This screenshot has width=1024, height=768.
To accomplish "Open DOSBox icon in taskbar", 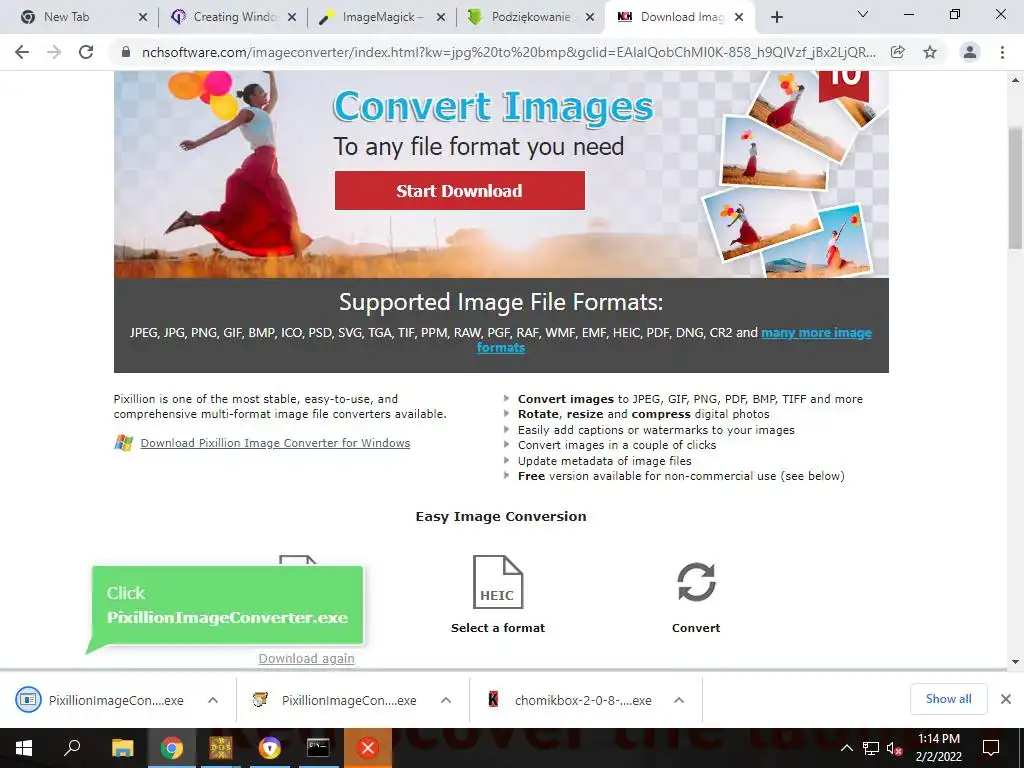I will [221, 748].
